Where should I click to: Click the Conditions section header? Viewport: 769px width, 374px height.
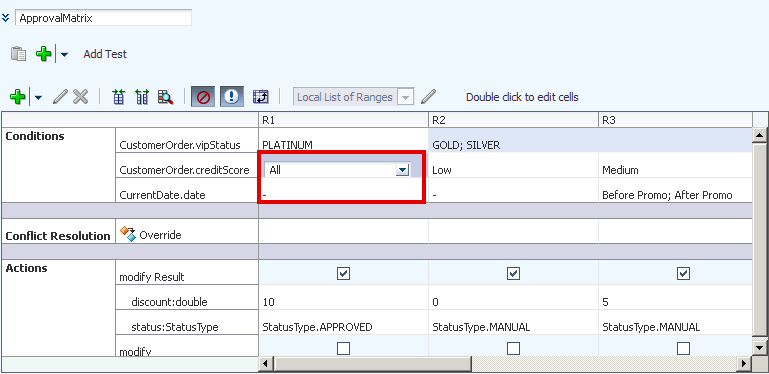pyautogui.click(x=34, y=136)
